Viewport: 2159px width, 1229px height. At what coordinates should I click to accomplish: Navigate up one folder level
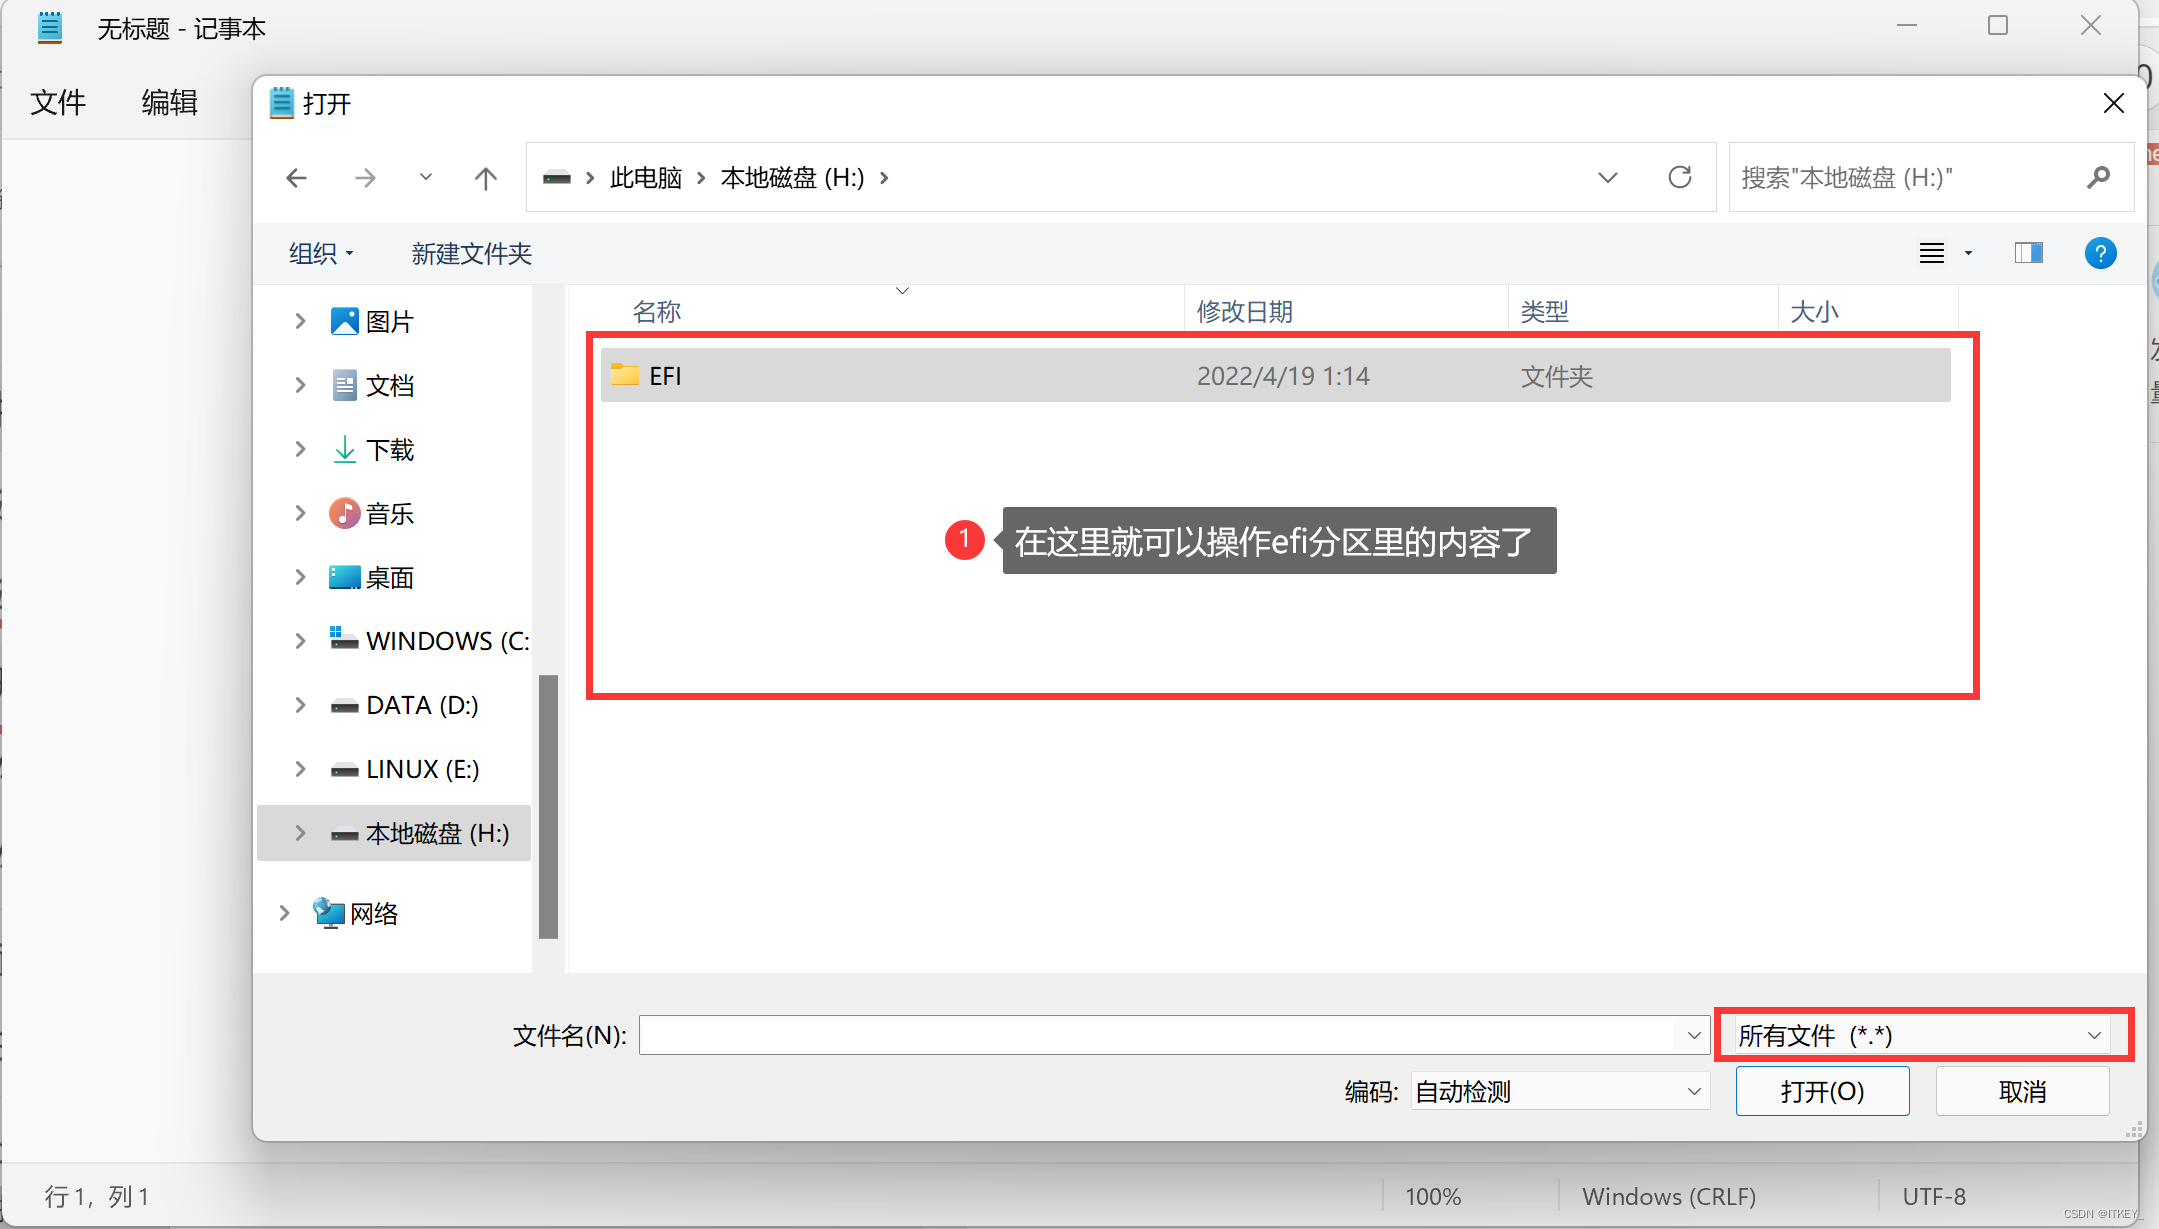(x=485, y=177)
